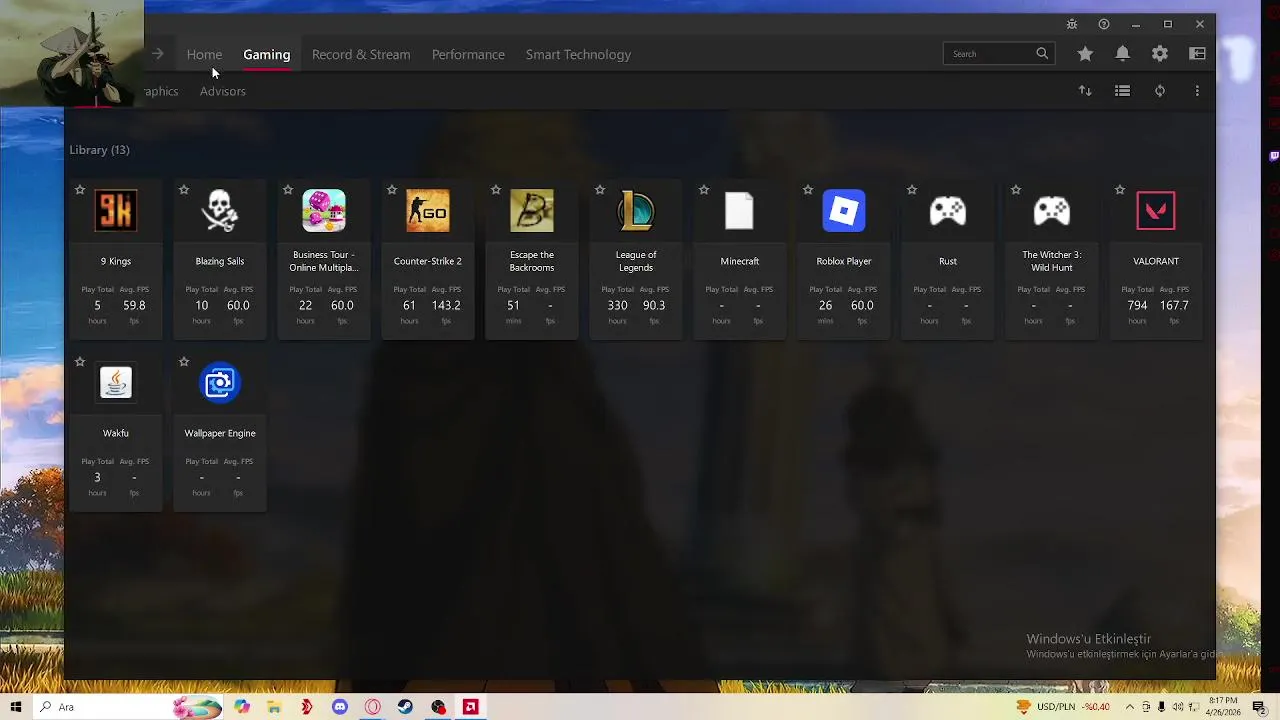Favorite VALORANT with its star
This screenshot has width=1280, height=720.
(1120, 190)
